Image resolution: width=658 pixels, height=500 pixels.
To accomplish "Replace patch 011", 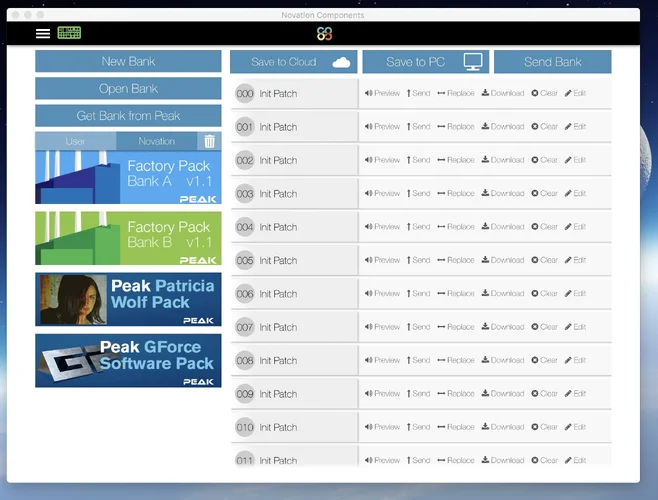I will (456, 460).
